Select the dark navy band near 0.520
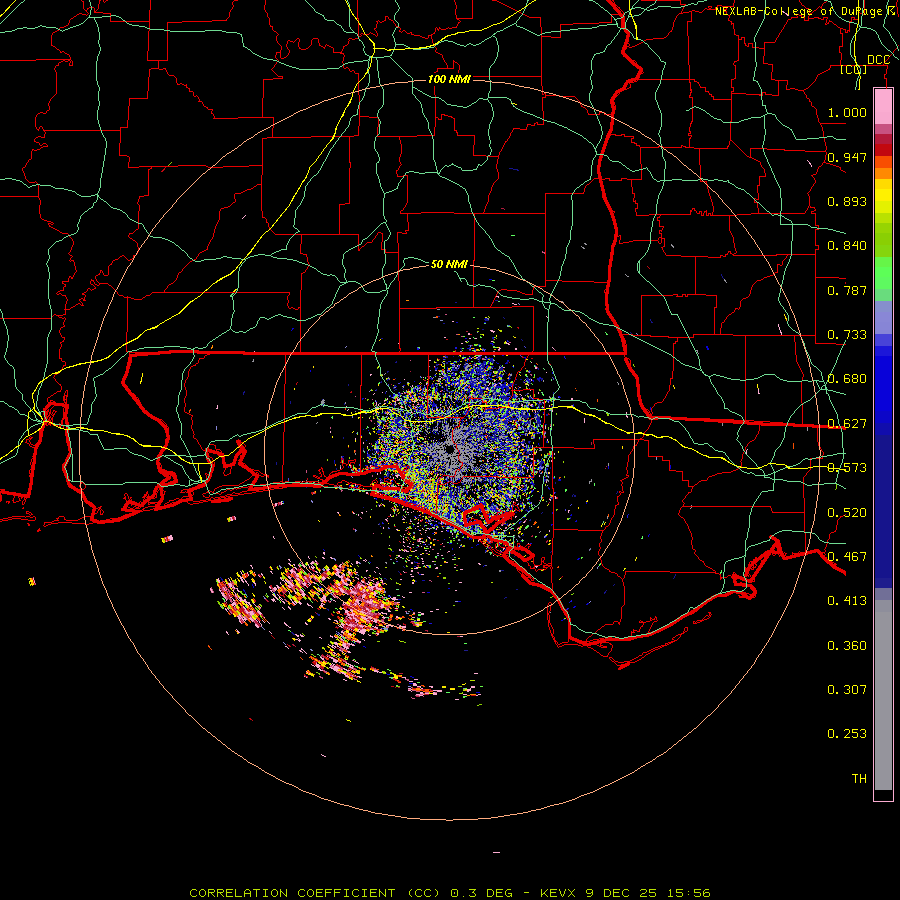This screenshot has height=900, width=900. 883,511
